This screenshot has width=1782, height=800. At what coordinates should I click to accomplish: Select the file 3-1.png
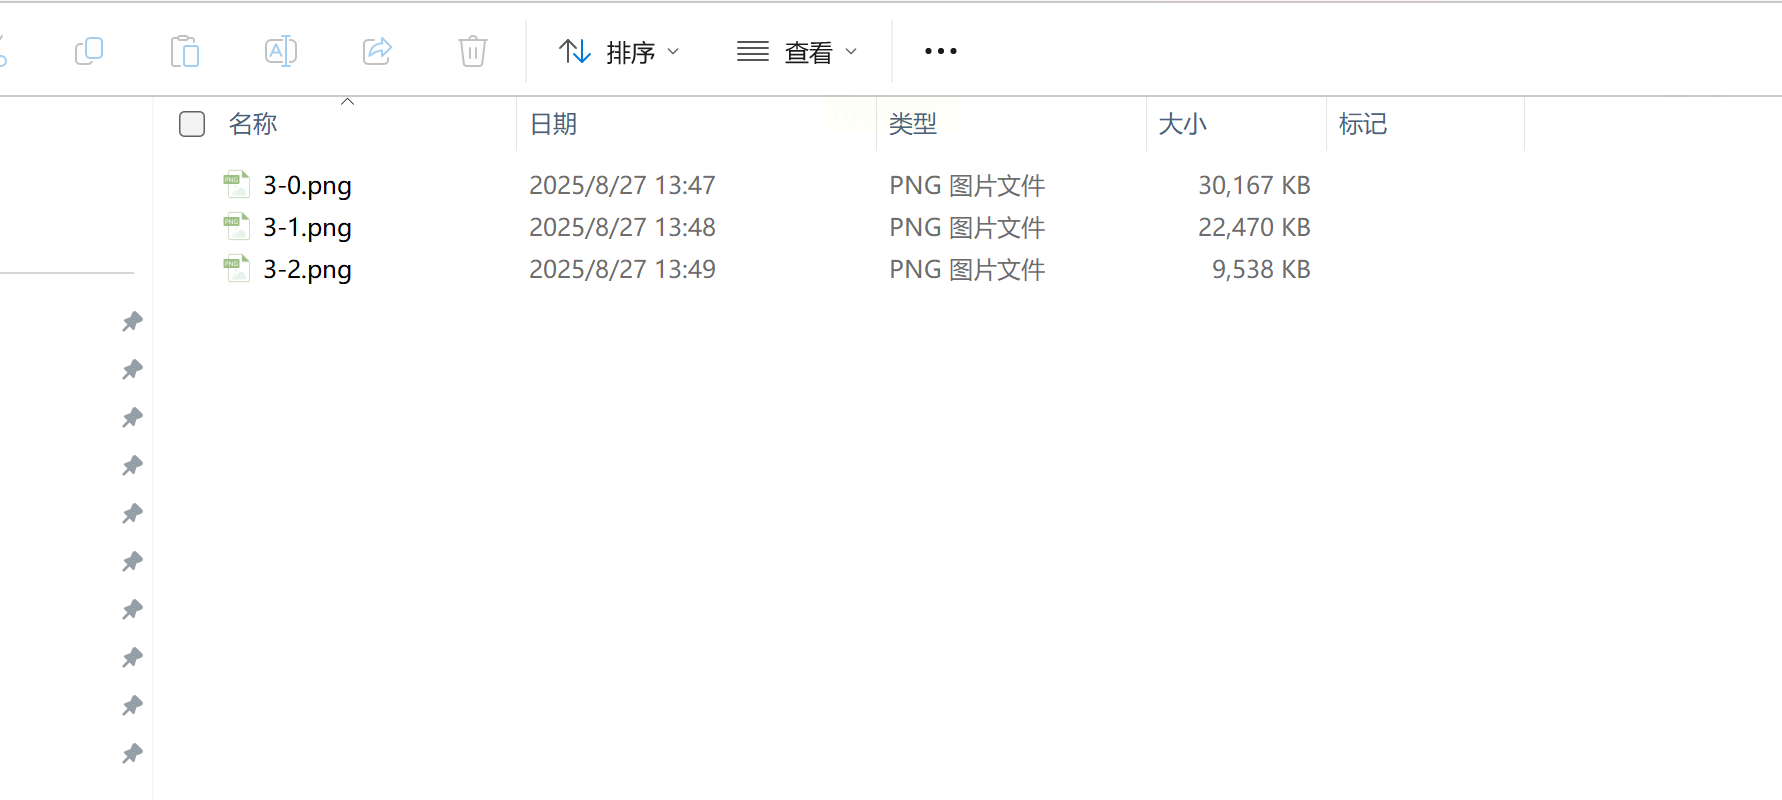click(307, 228)
